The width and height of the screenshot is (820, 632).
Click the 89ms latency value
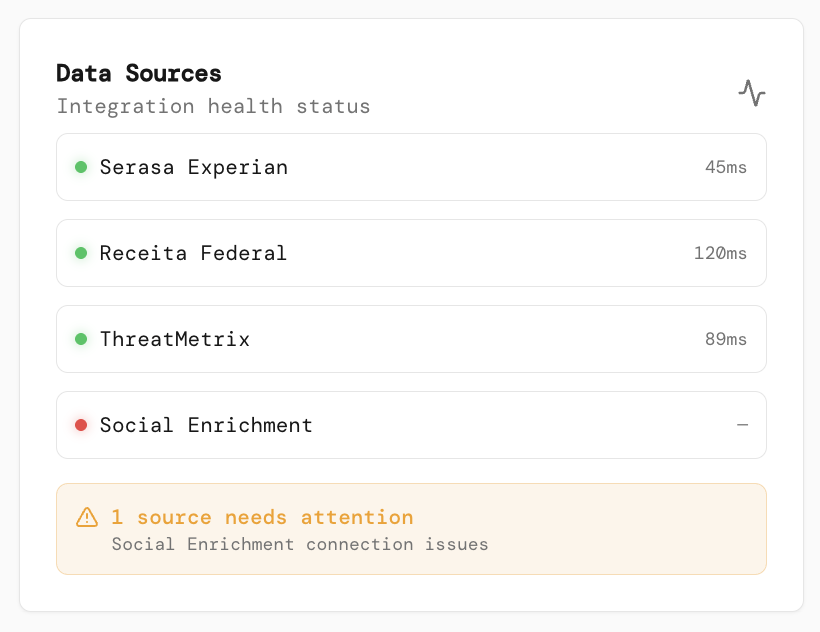[x=726, y=339]
